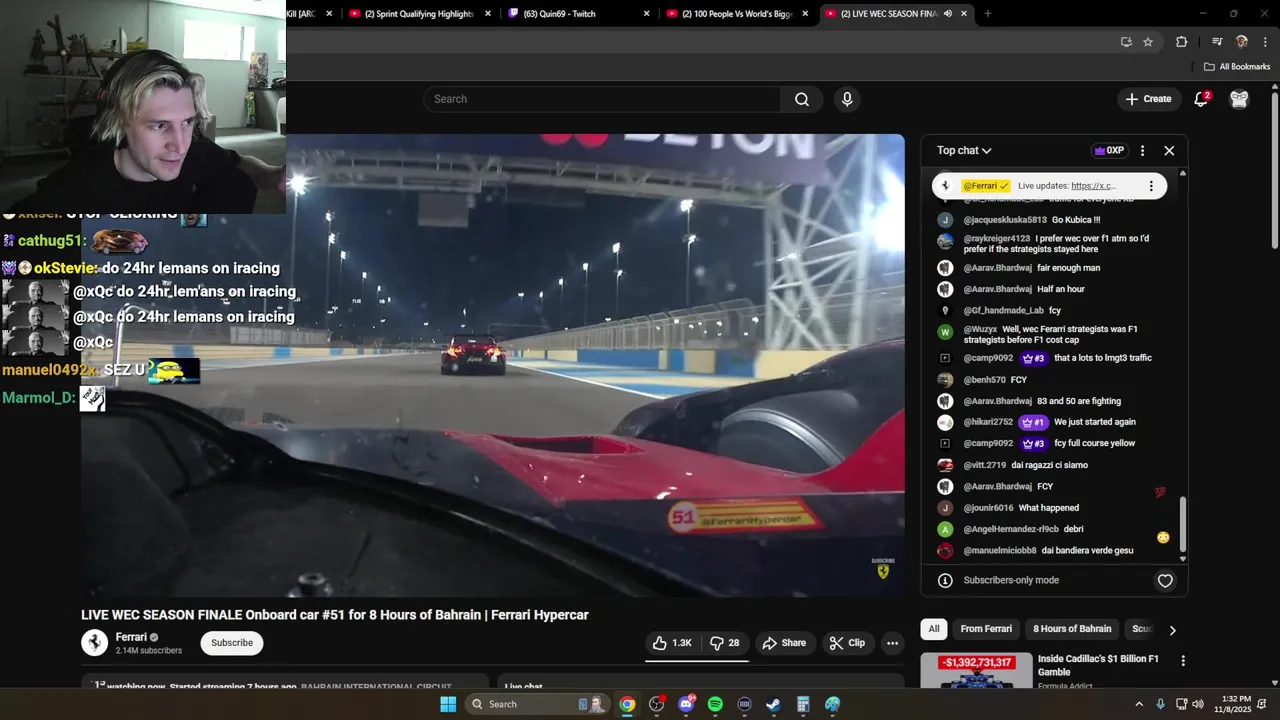Image resolution: width=1280 pixels, height=720 pixels.
Task: Close the live chat panel
Action: [x=1169, y=150]
